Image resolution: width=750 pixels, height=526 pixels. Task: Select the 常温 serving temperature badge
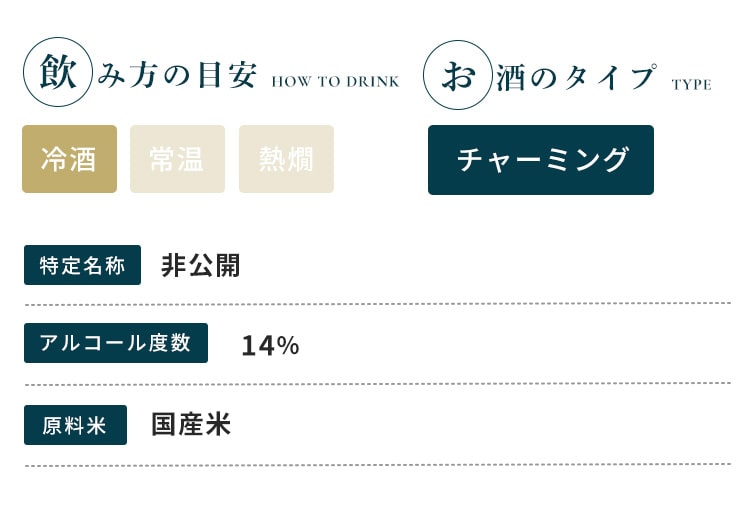tap(177, 159)
